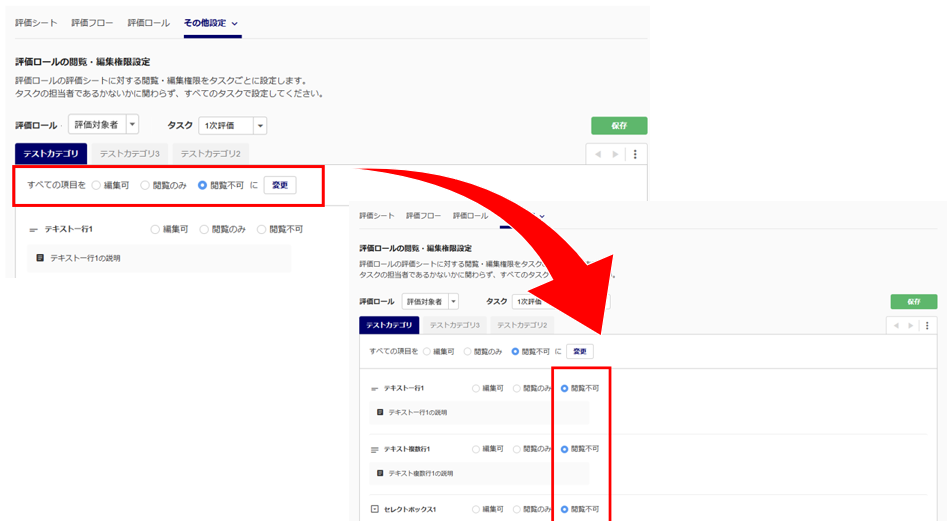Image resolution: width=947 pixels, height=527 pixels.
Task: Open 評価フロー in the upper screenshot navigation
Action: click(x=92, y=22)
